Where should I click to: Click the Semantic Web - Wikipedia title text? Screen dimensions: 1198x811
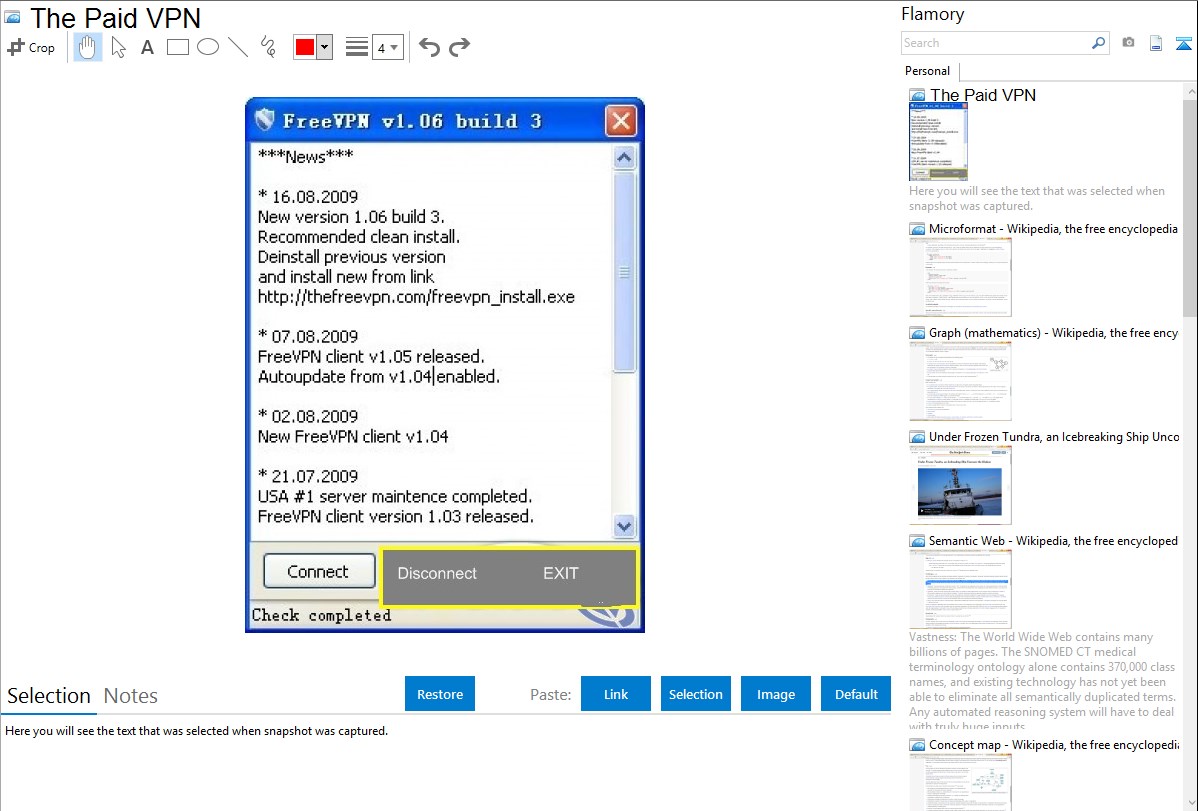(1053, 540)
